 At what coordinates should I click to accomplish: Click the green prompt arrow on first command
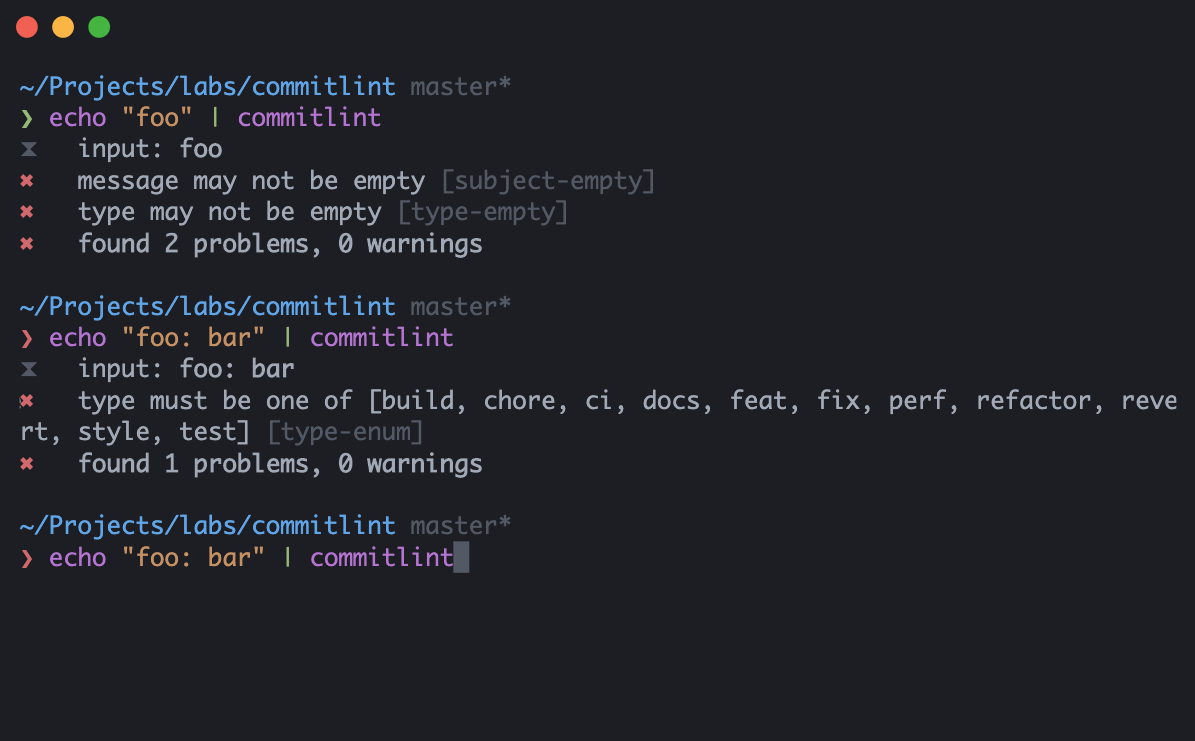point(27,118)
